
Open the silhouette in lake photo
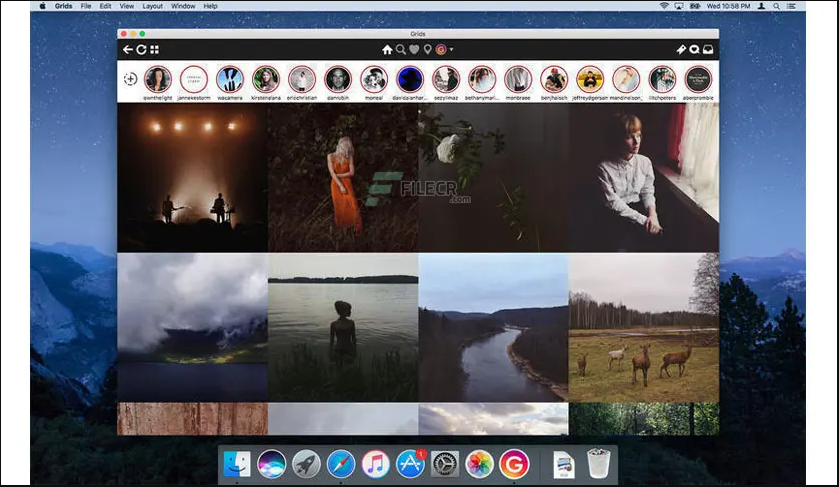[343, 328]
